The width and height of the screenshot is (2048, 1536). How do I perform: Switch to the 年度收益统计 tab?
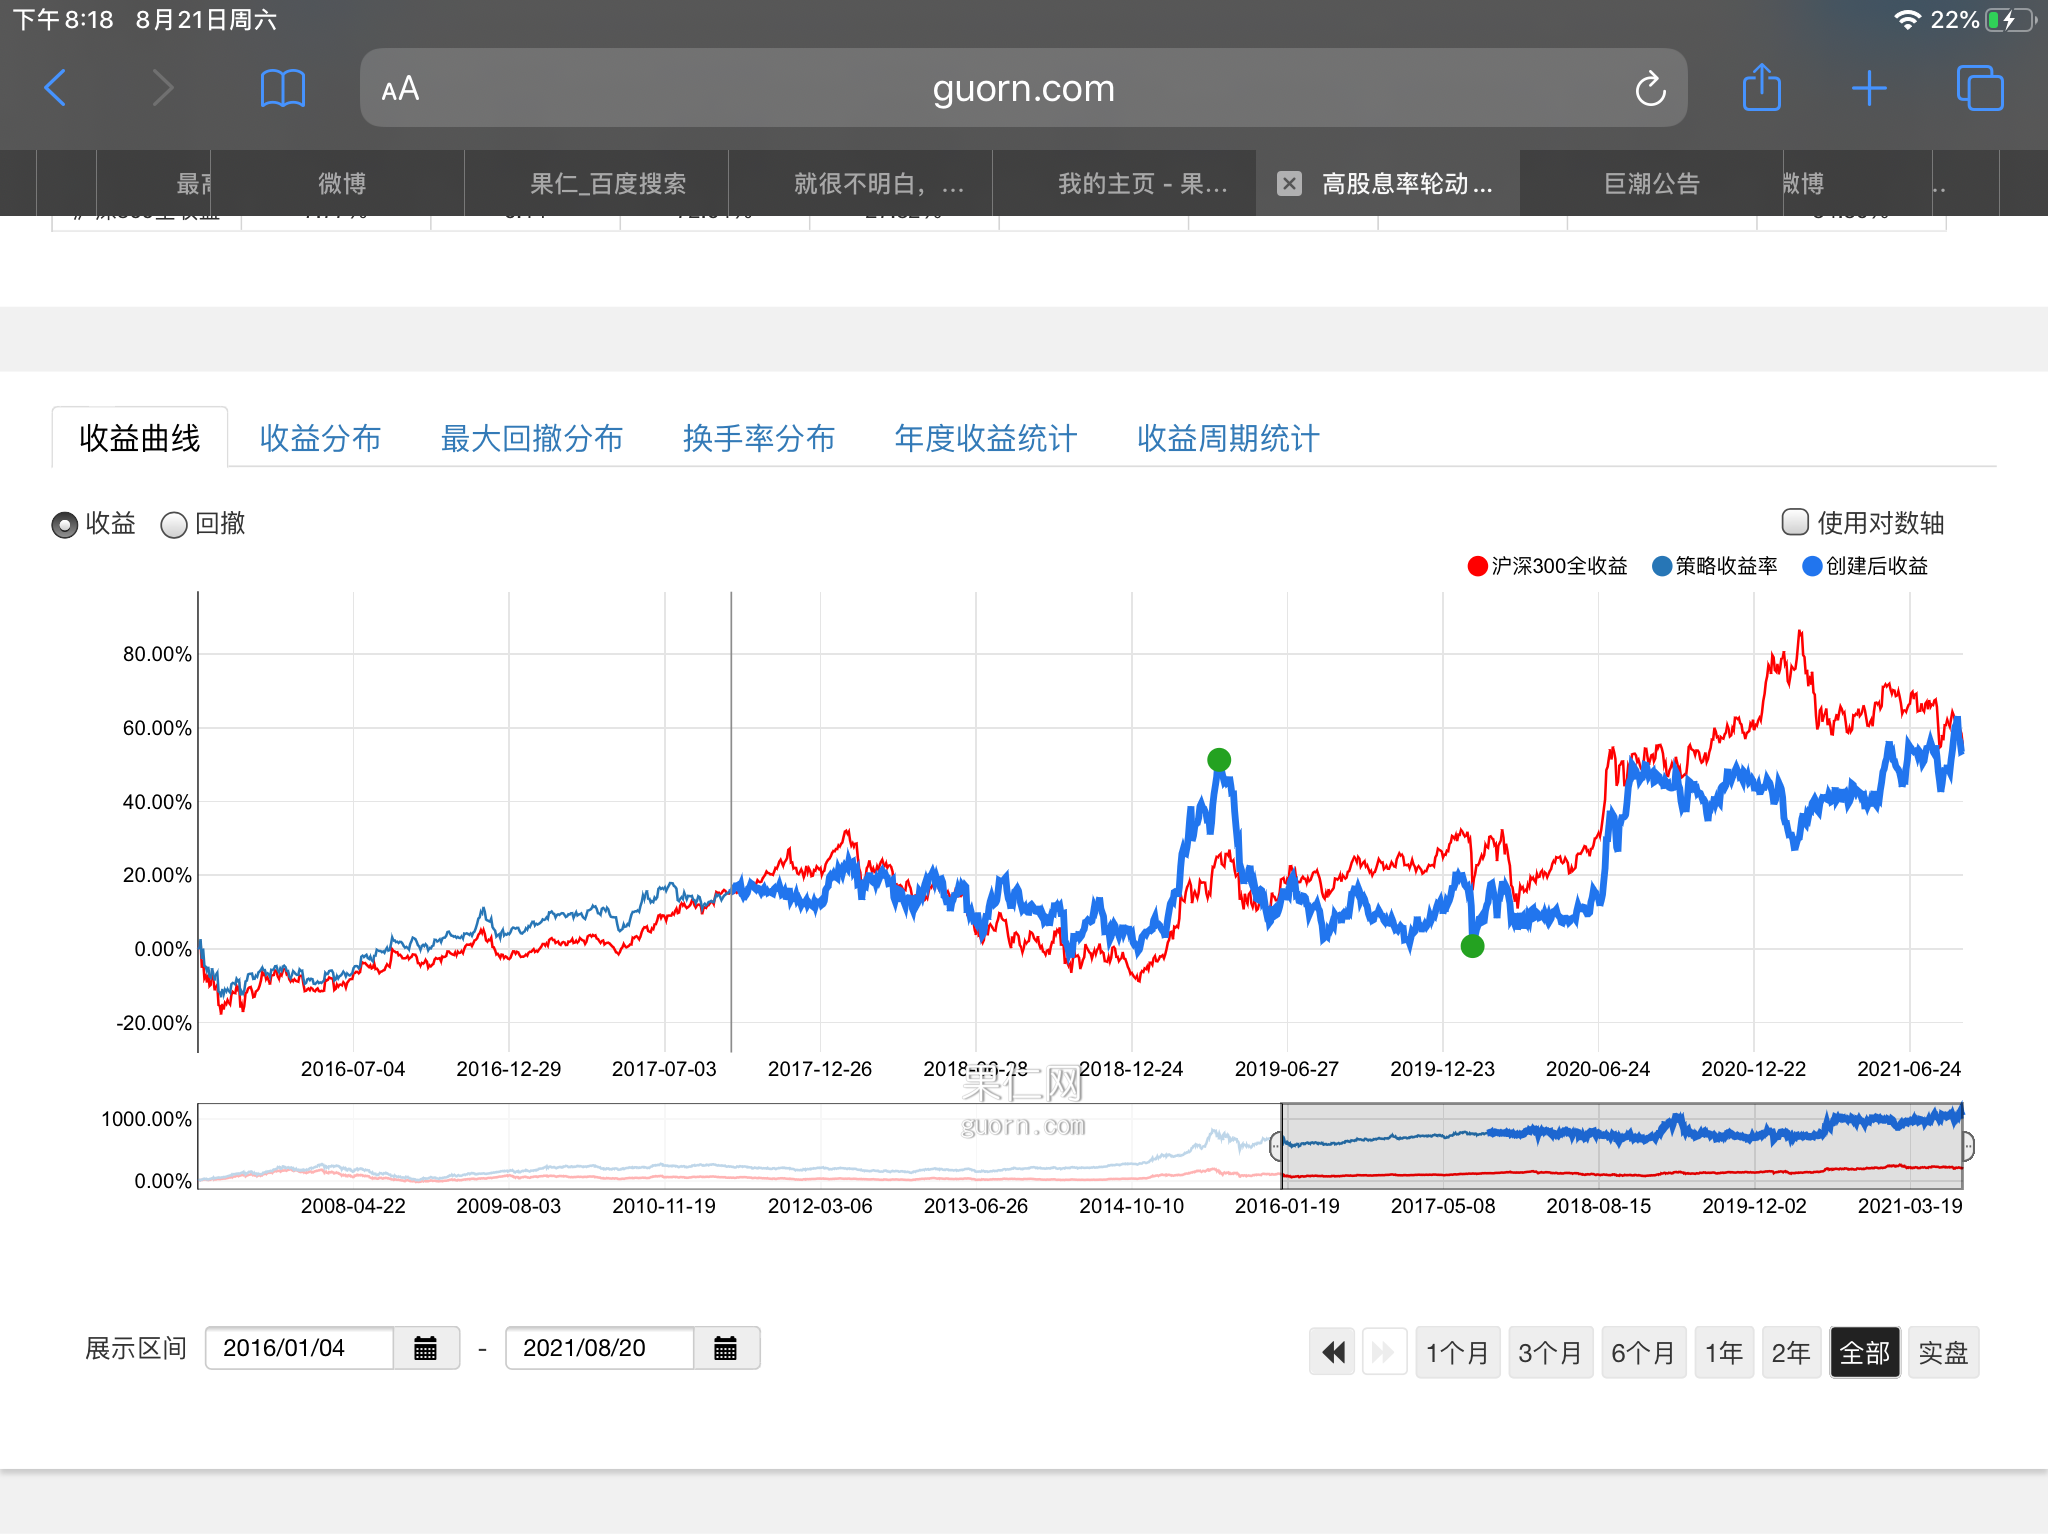pos(985,438)
